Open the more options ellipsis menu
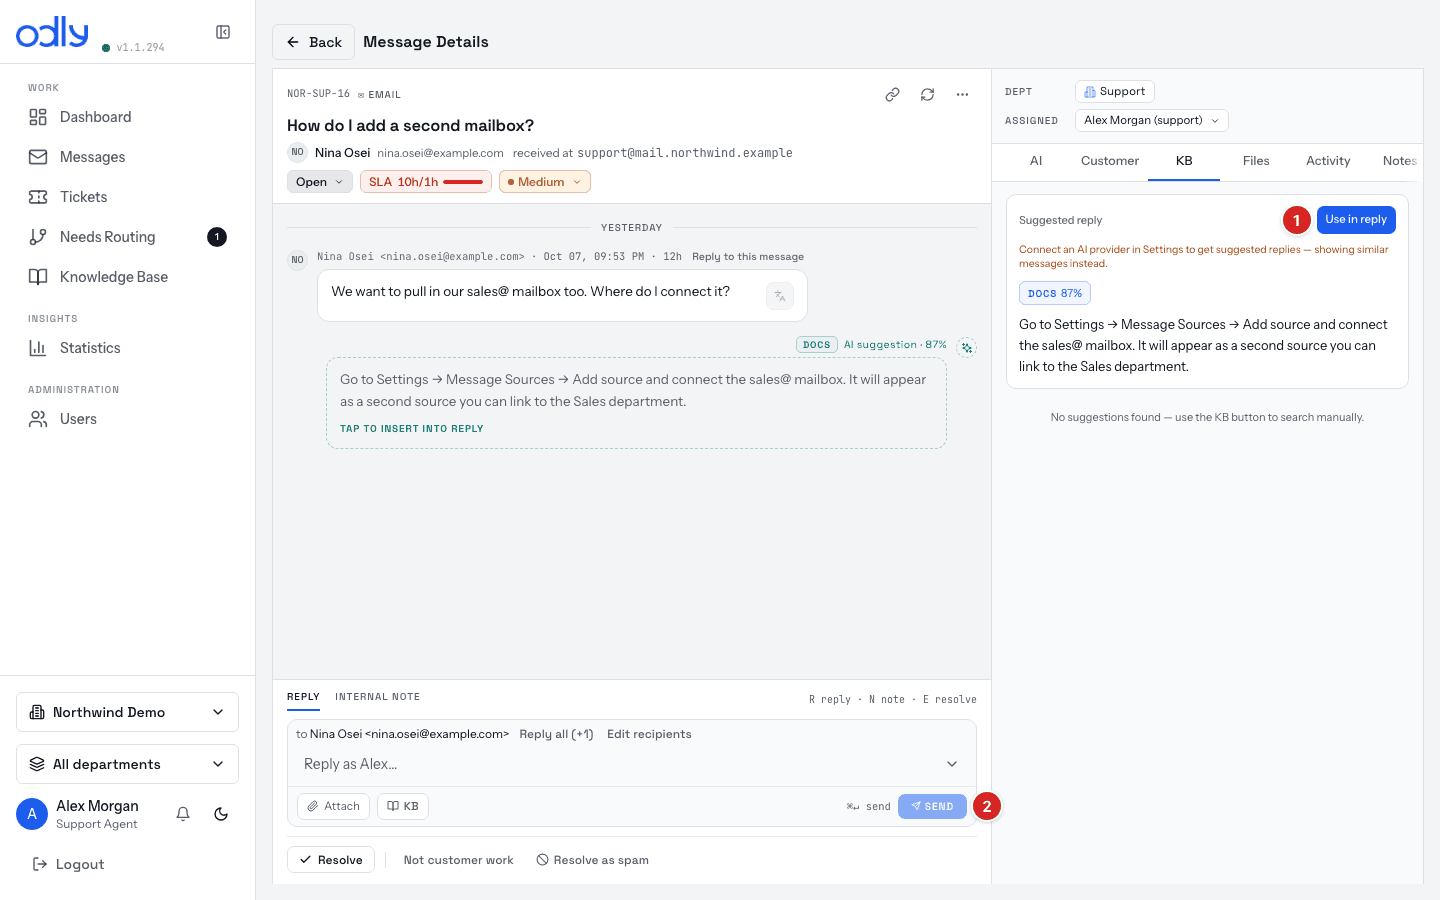Screen dimensions: 1440x900 [962, 94]
